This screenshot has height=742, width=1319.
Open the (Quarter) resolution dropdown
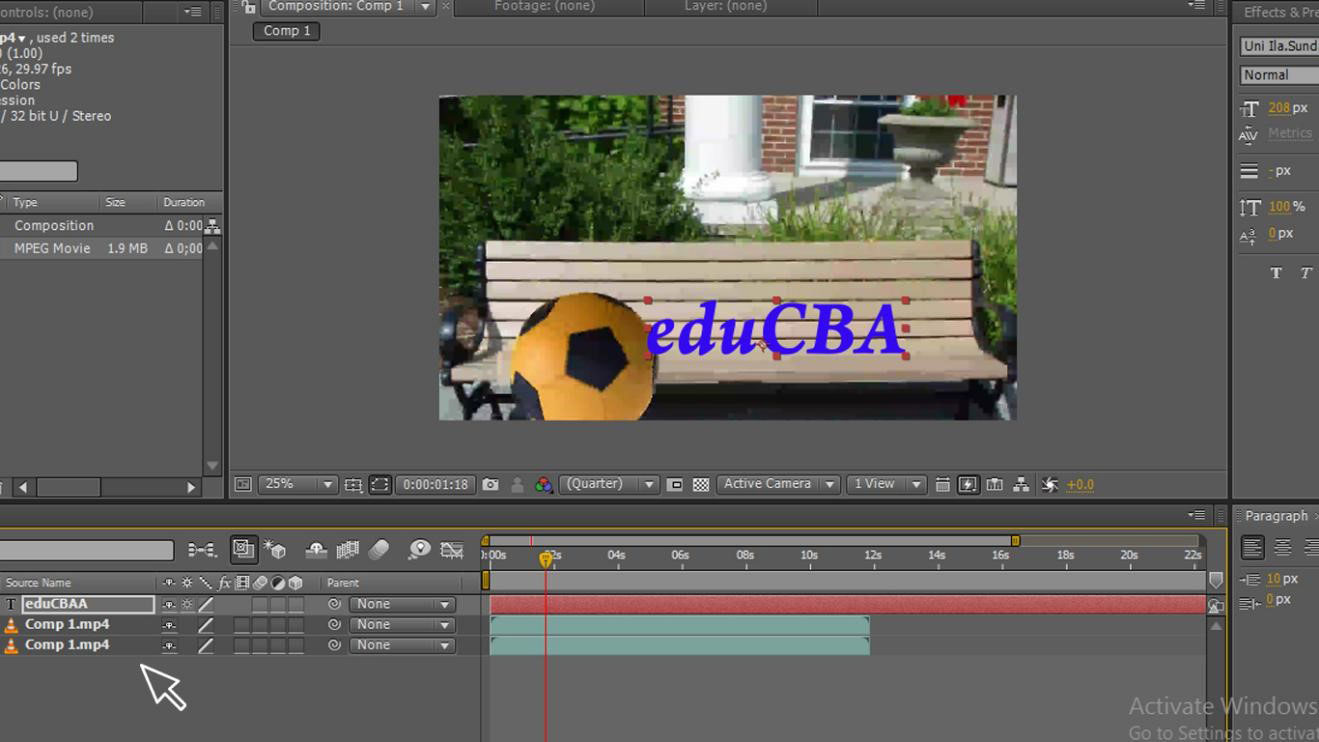coord(609,484)
